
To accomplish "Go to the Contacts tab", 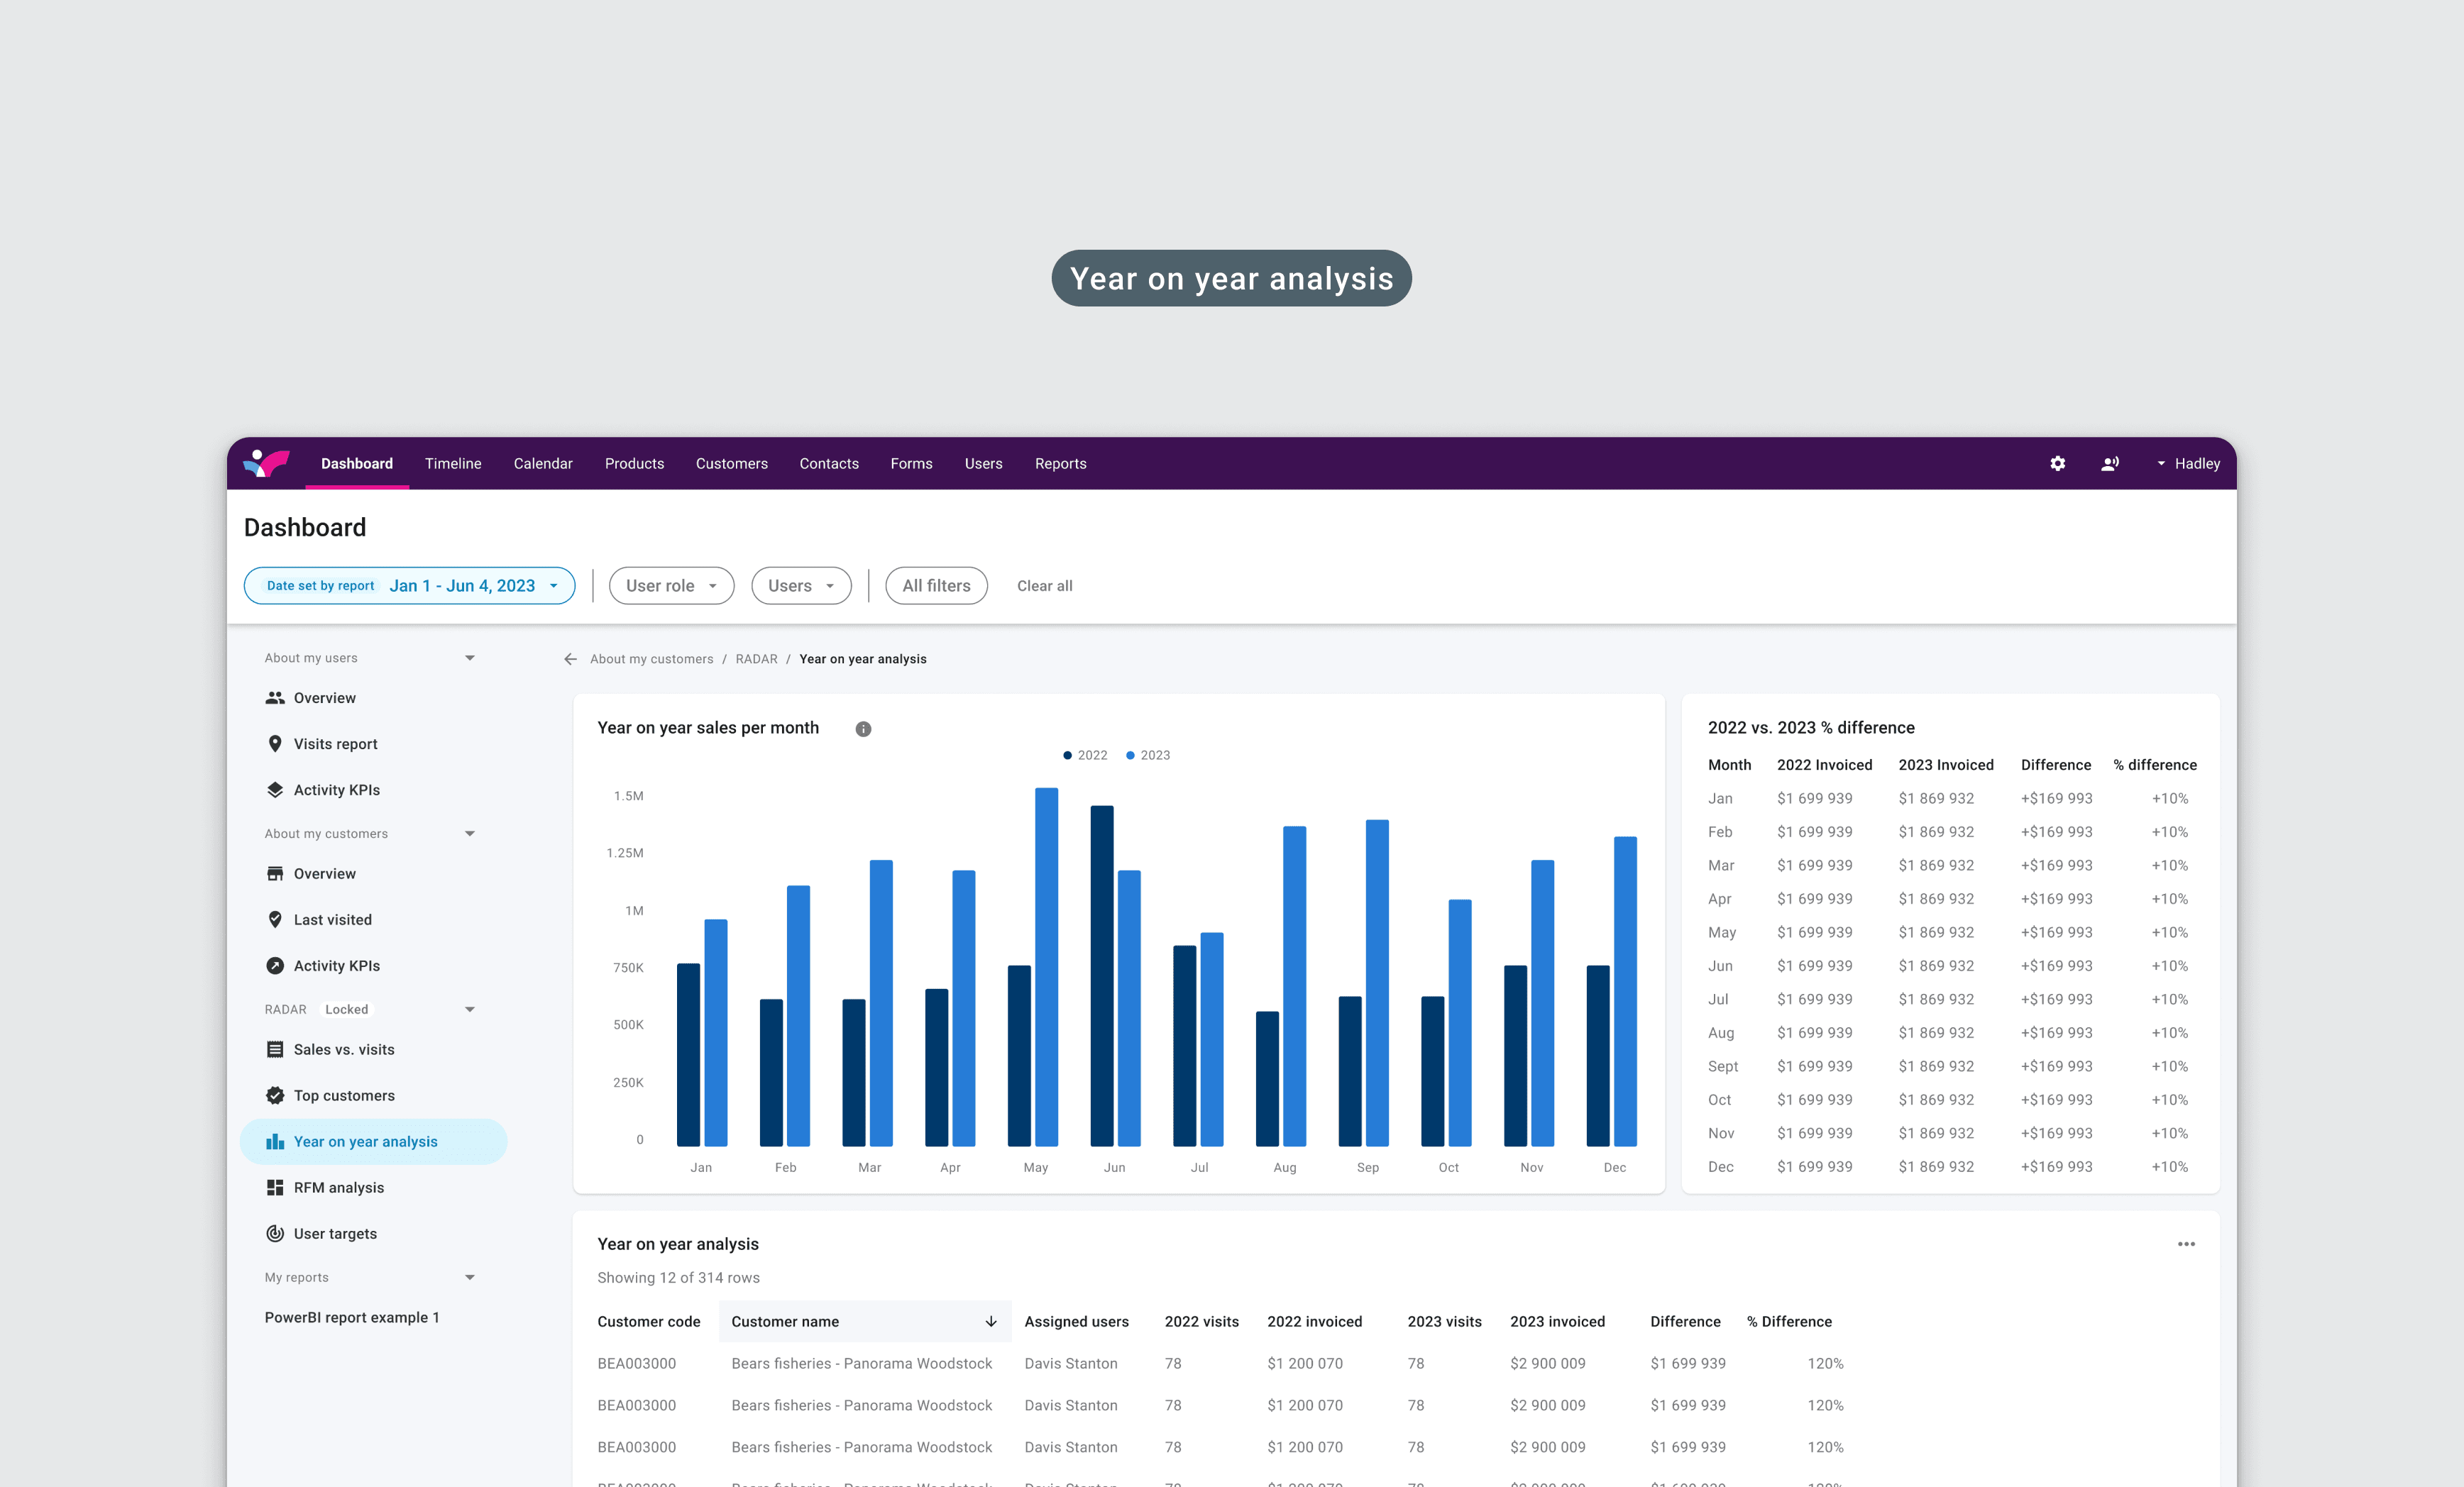I will point(829,464).
